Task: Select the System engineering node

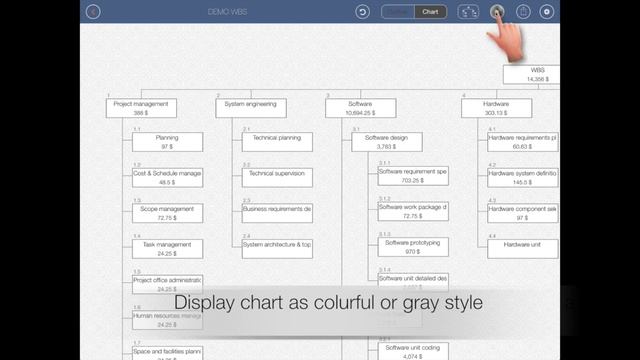Action: 251,108
